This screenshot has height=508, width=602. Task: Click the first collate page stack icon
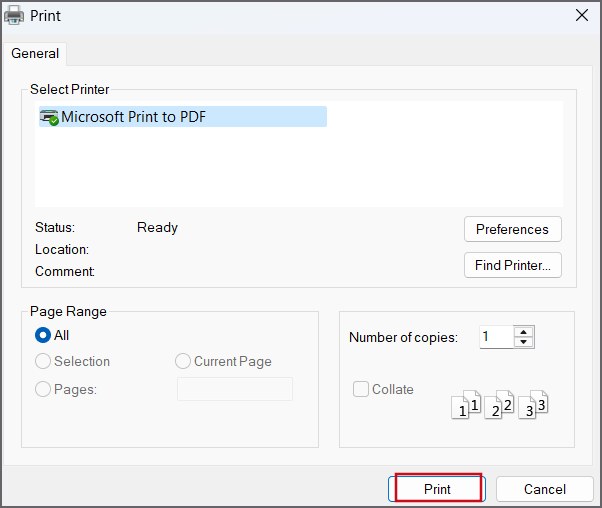(466, 405)
